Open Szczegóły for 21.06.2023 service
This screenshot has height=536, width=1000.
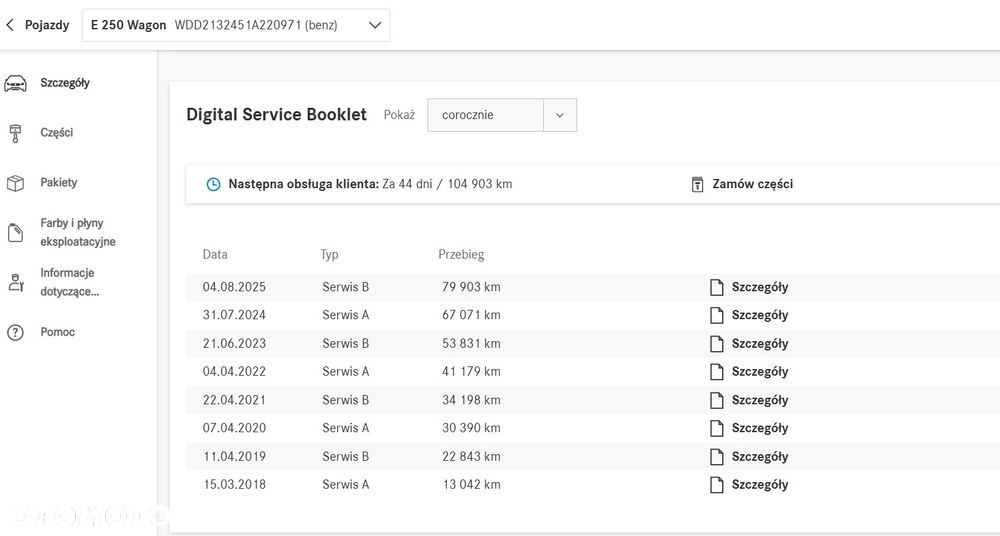760,344
